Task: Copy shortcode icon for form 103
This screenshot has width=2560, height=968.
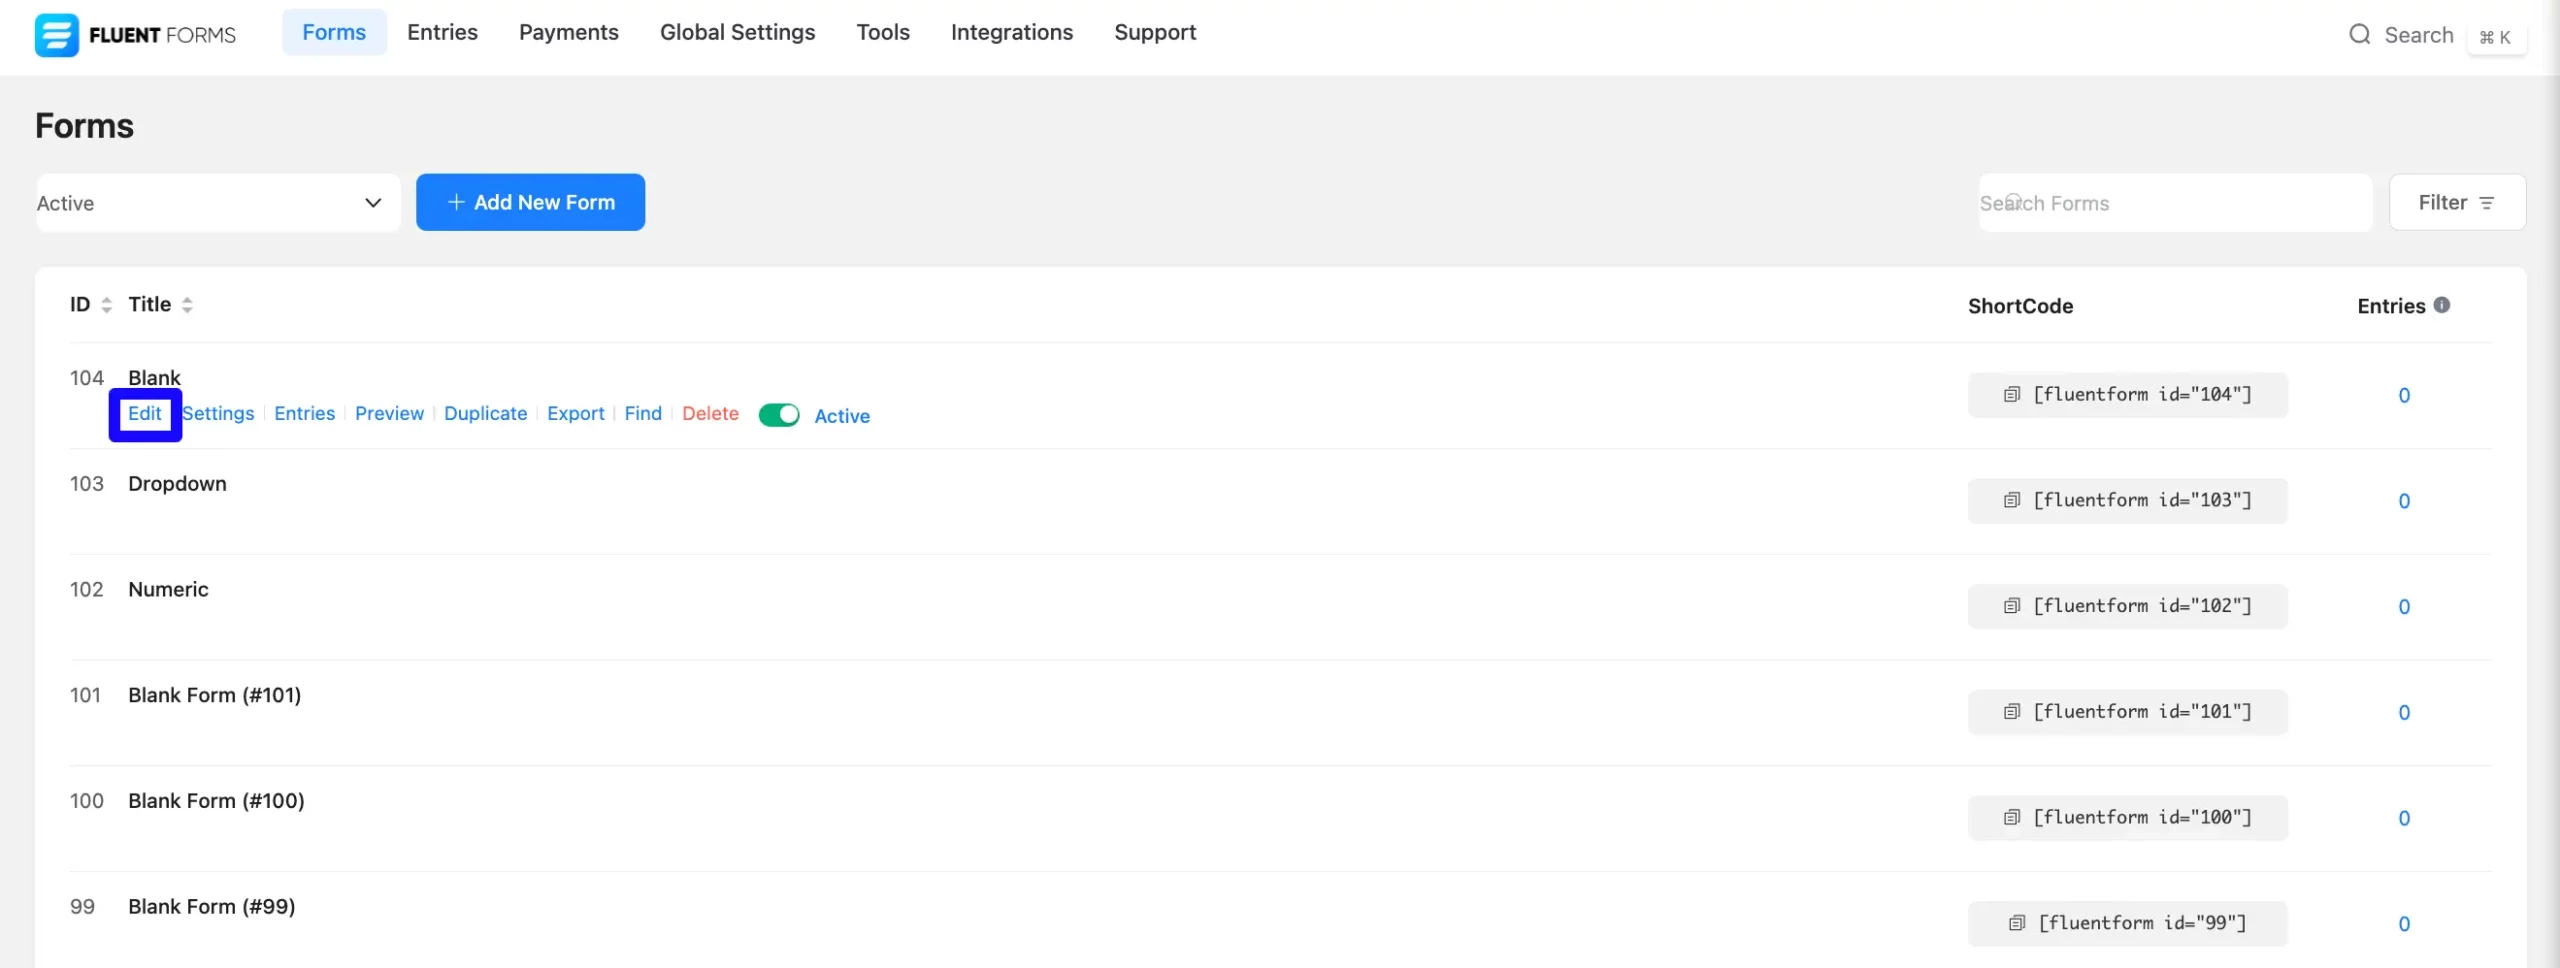Action: pos(2012,501)
